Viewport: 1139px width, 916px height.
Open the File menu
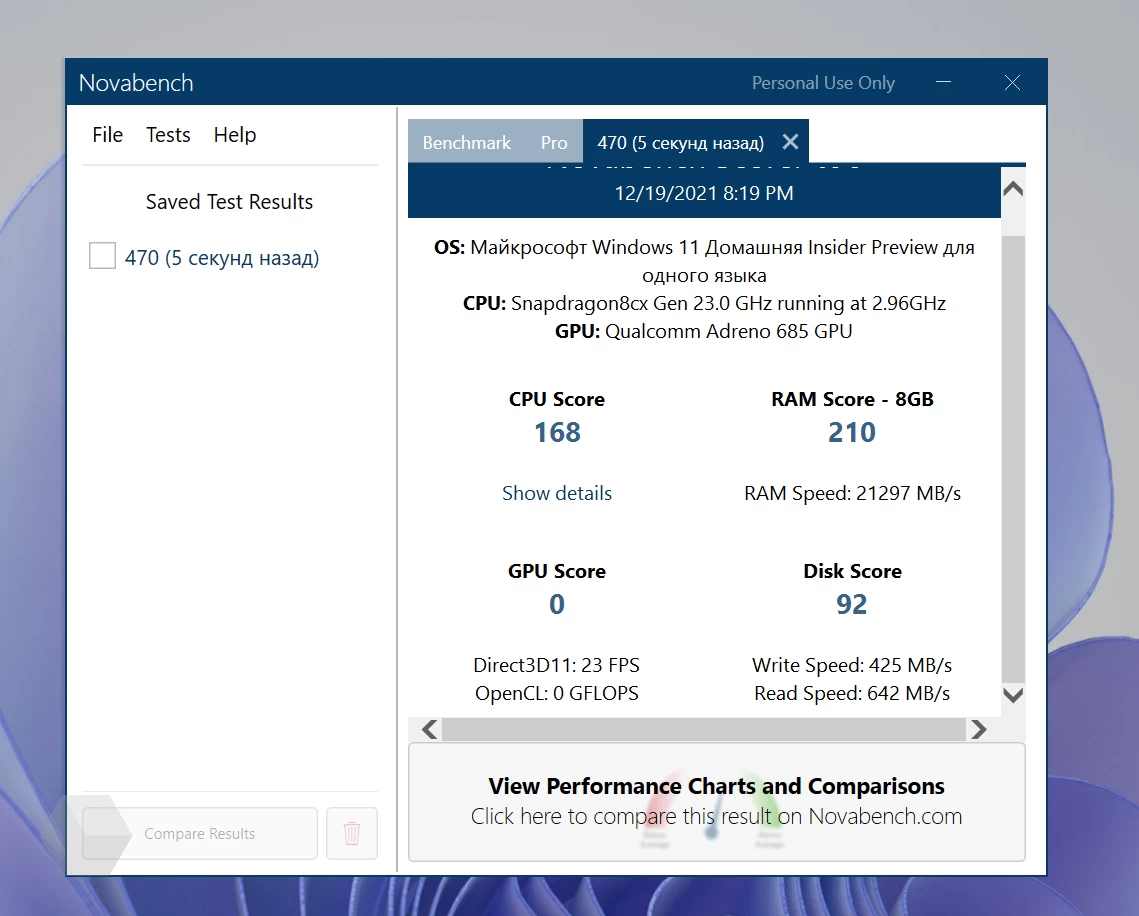pos(107,135)
